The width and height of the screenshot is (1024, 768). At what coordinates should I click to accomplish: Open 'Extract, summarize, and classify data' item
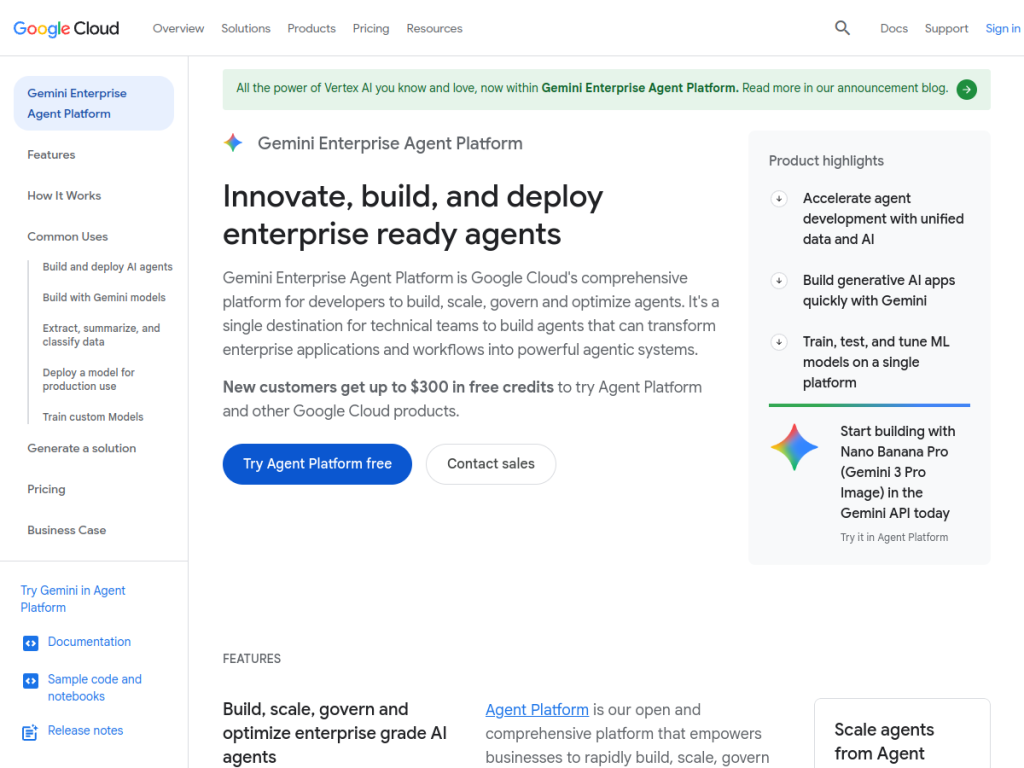(x=101, y=335)
